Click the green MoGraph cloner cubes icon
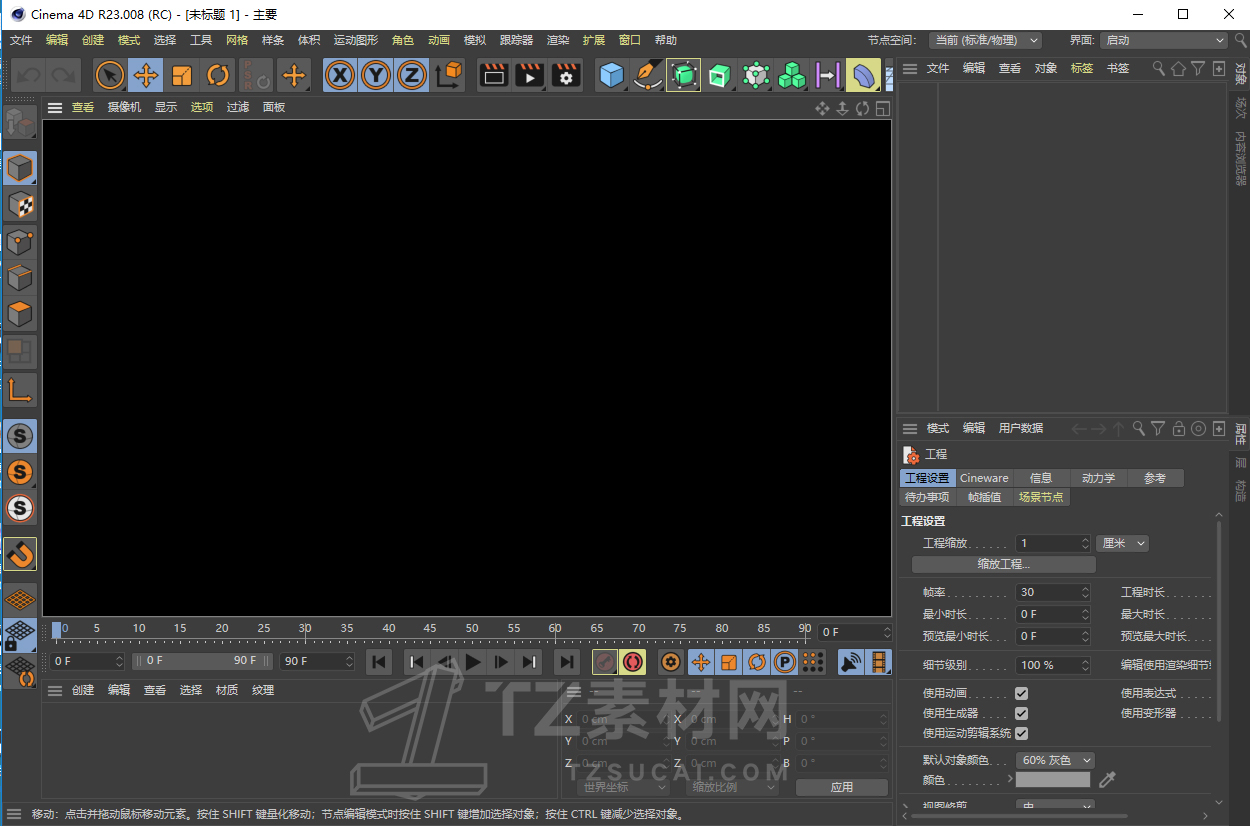 click(x=792, y=75)
